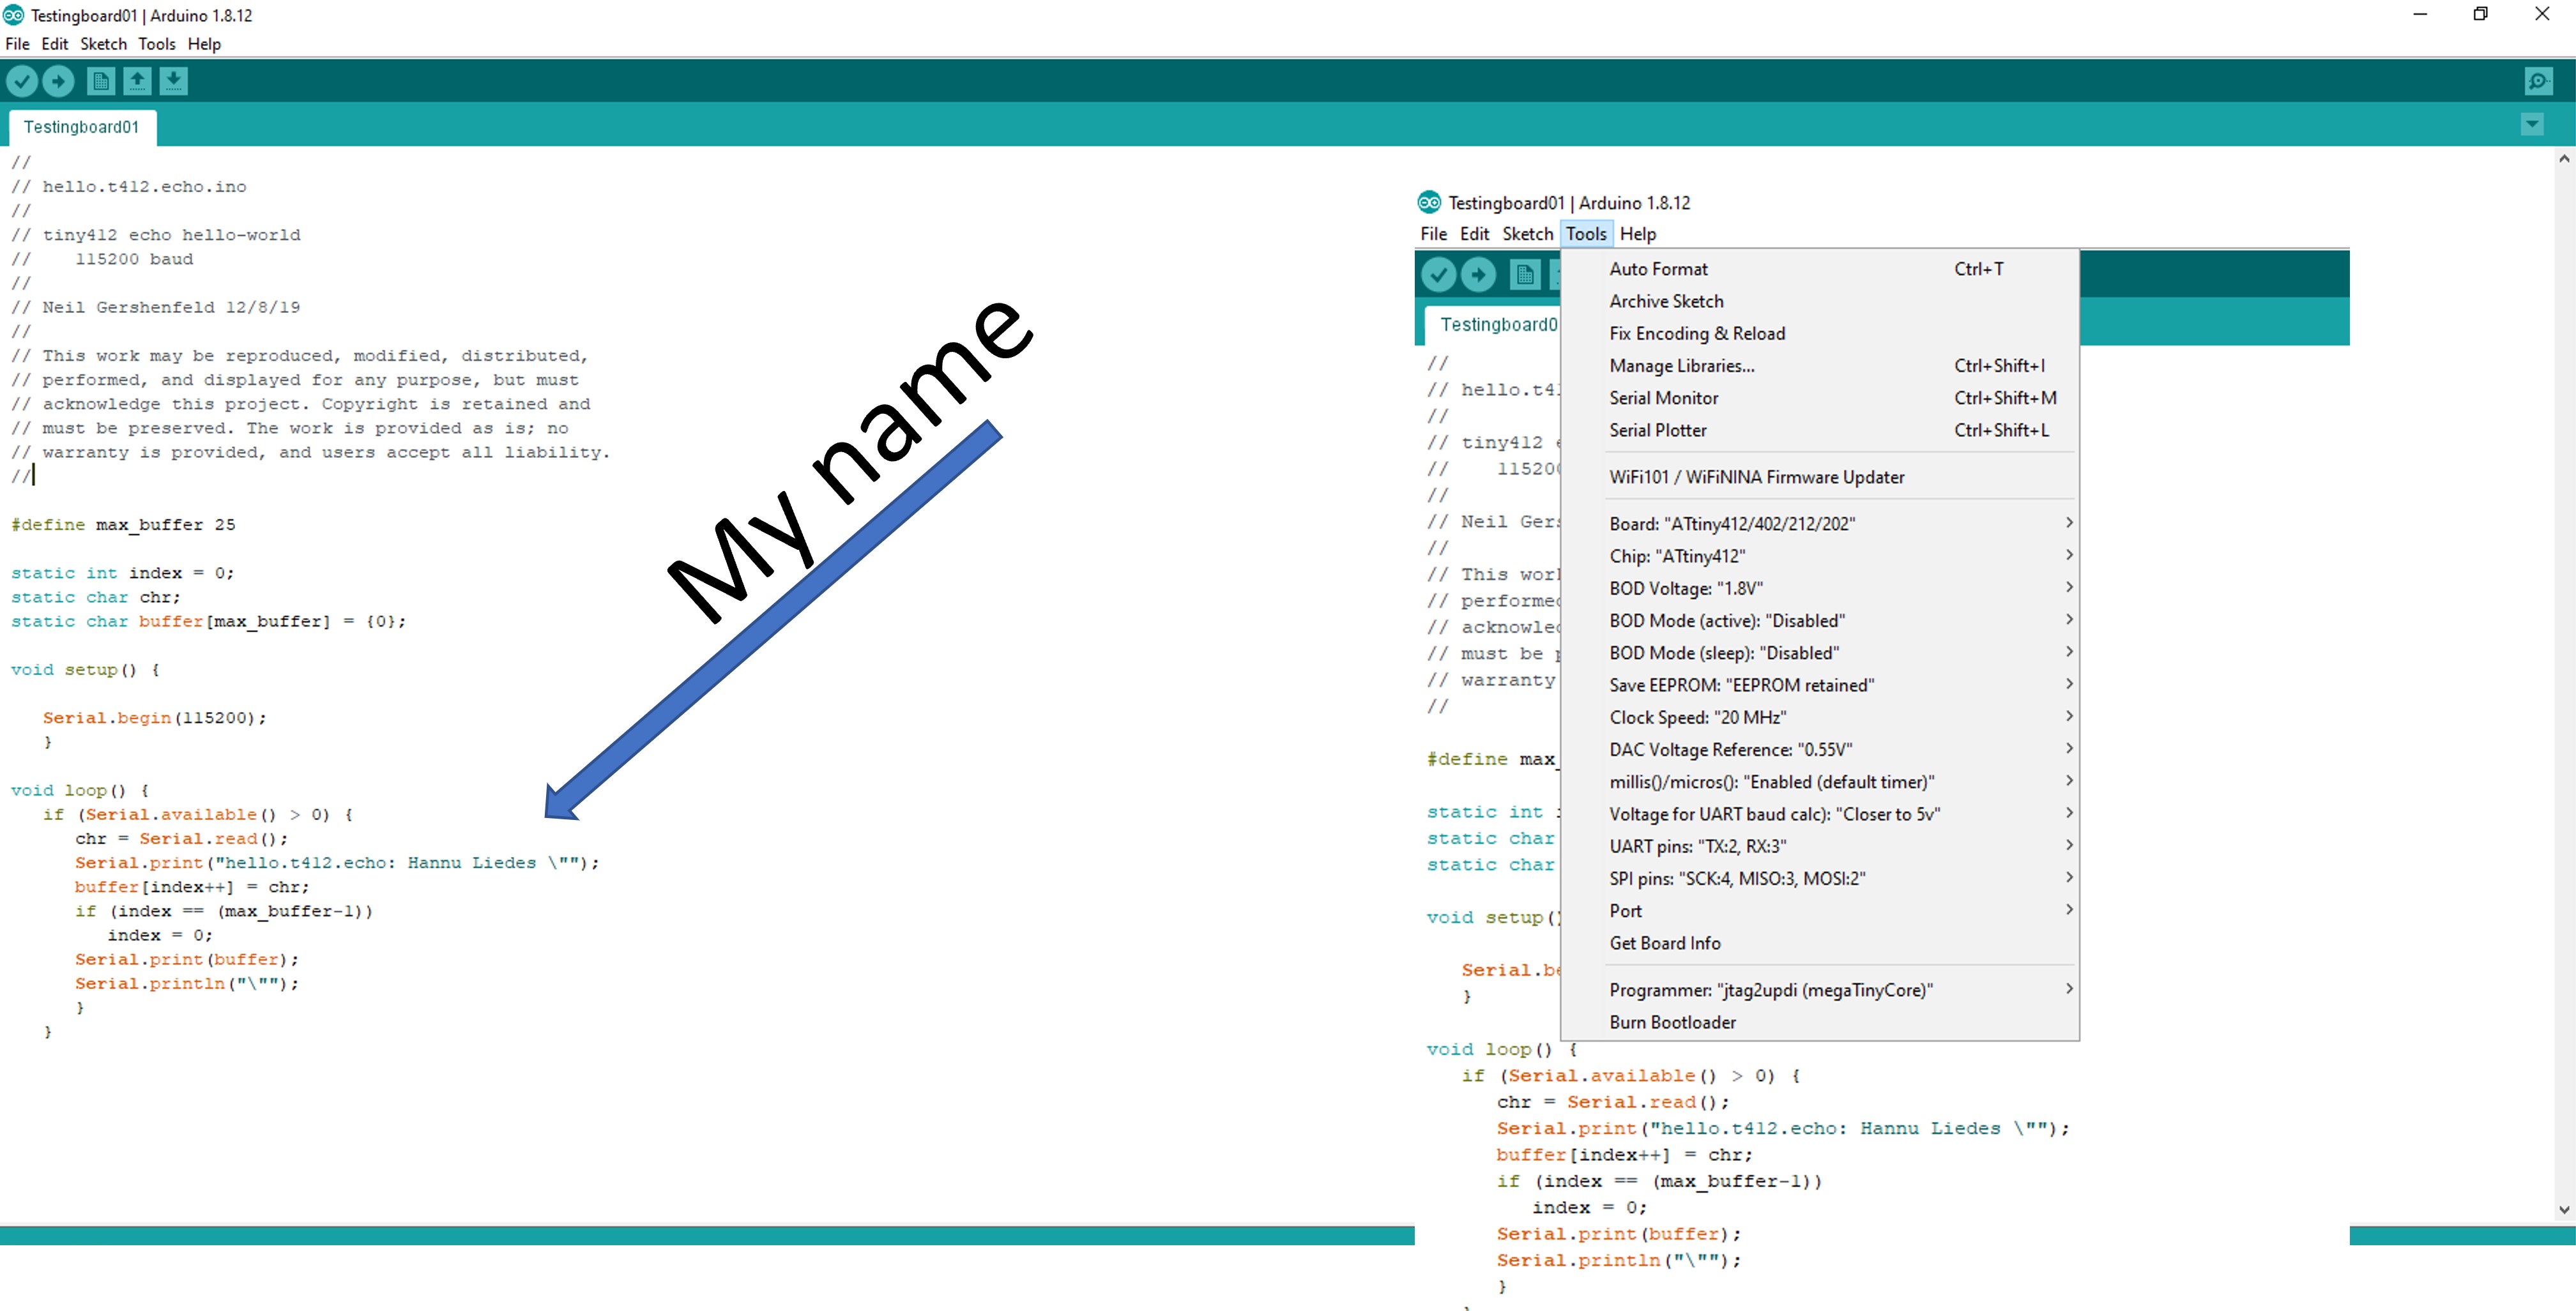Image resolution: width=2576 pixels, height=1311 pixels.
Task: Expand BOD Mode (active) Disabled submenu
Action: pyautogui.click(x=1819, y=621)
